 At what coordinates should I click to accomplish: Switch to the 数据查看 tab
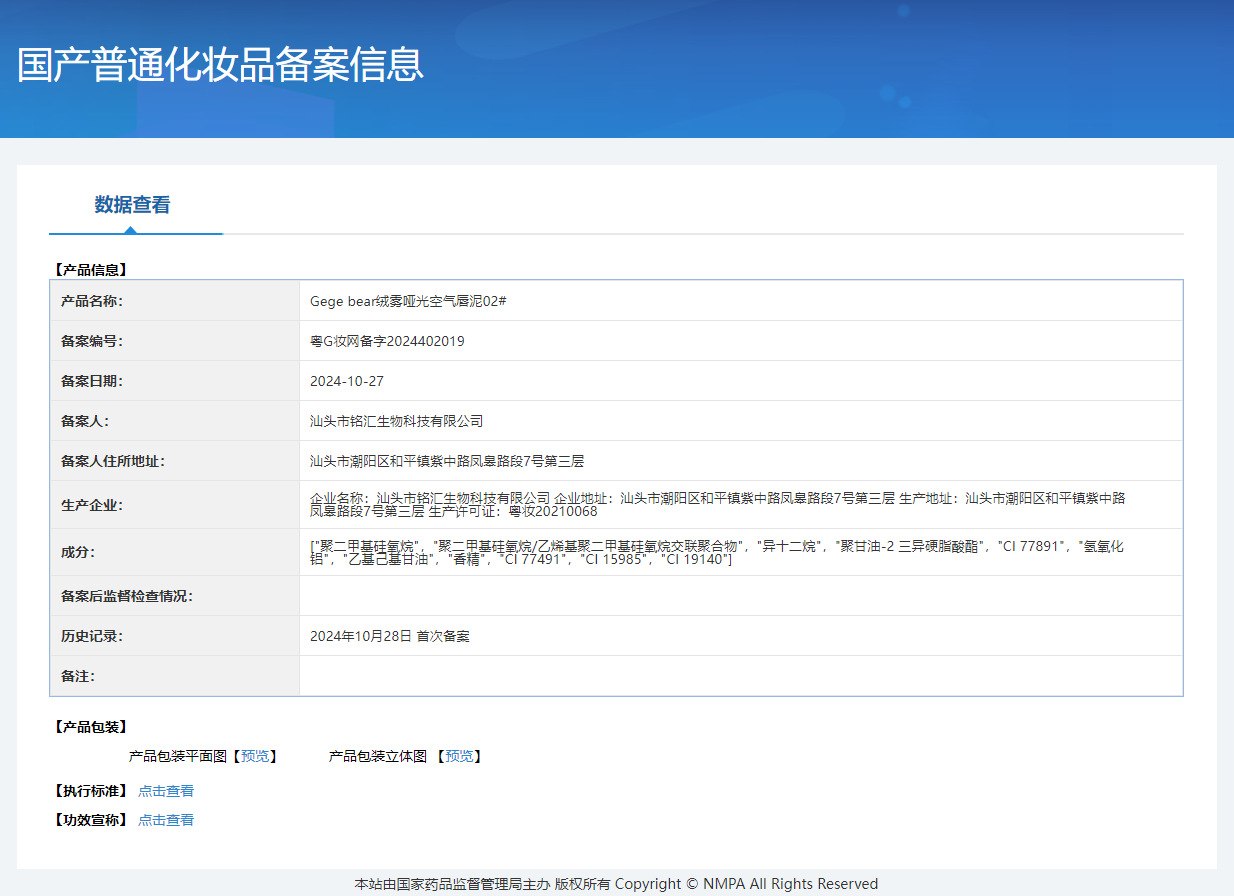click(x=129, y=204)
